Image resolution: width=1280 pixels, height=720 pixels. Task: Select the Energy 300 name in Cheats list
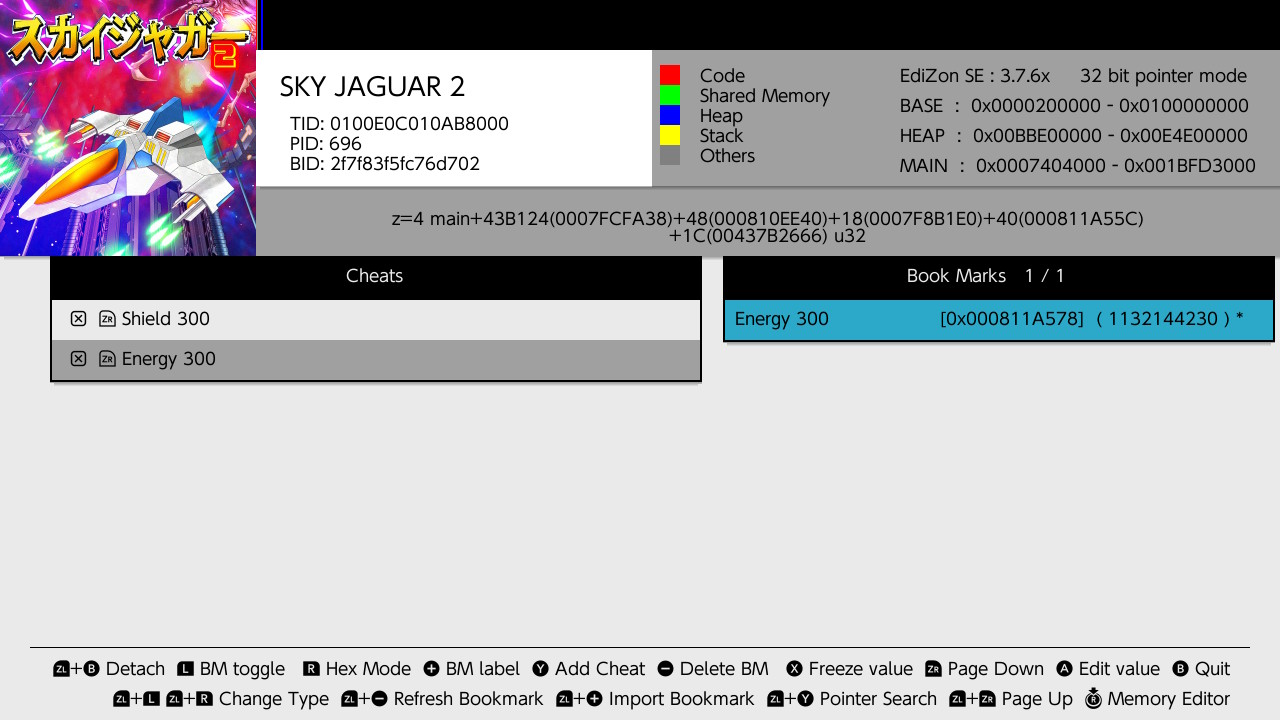pos(169,359)
